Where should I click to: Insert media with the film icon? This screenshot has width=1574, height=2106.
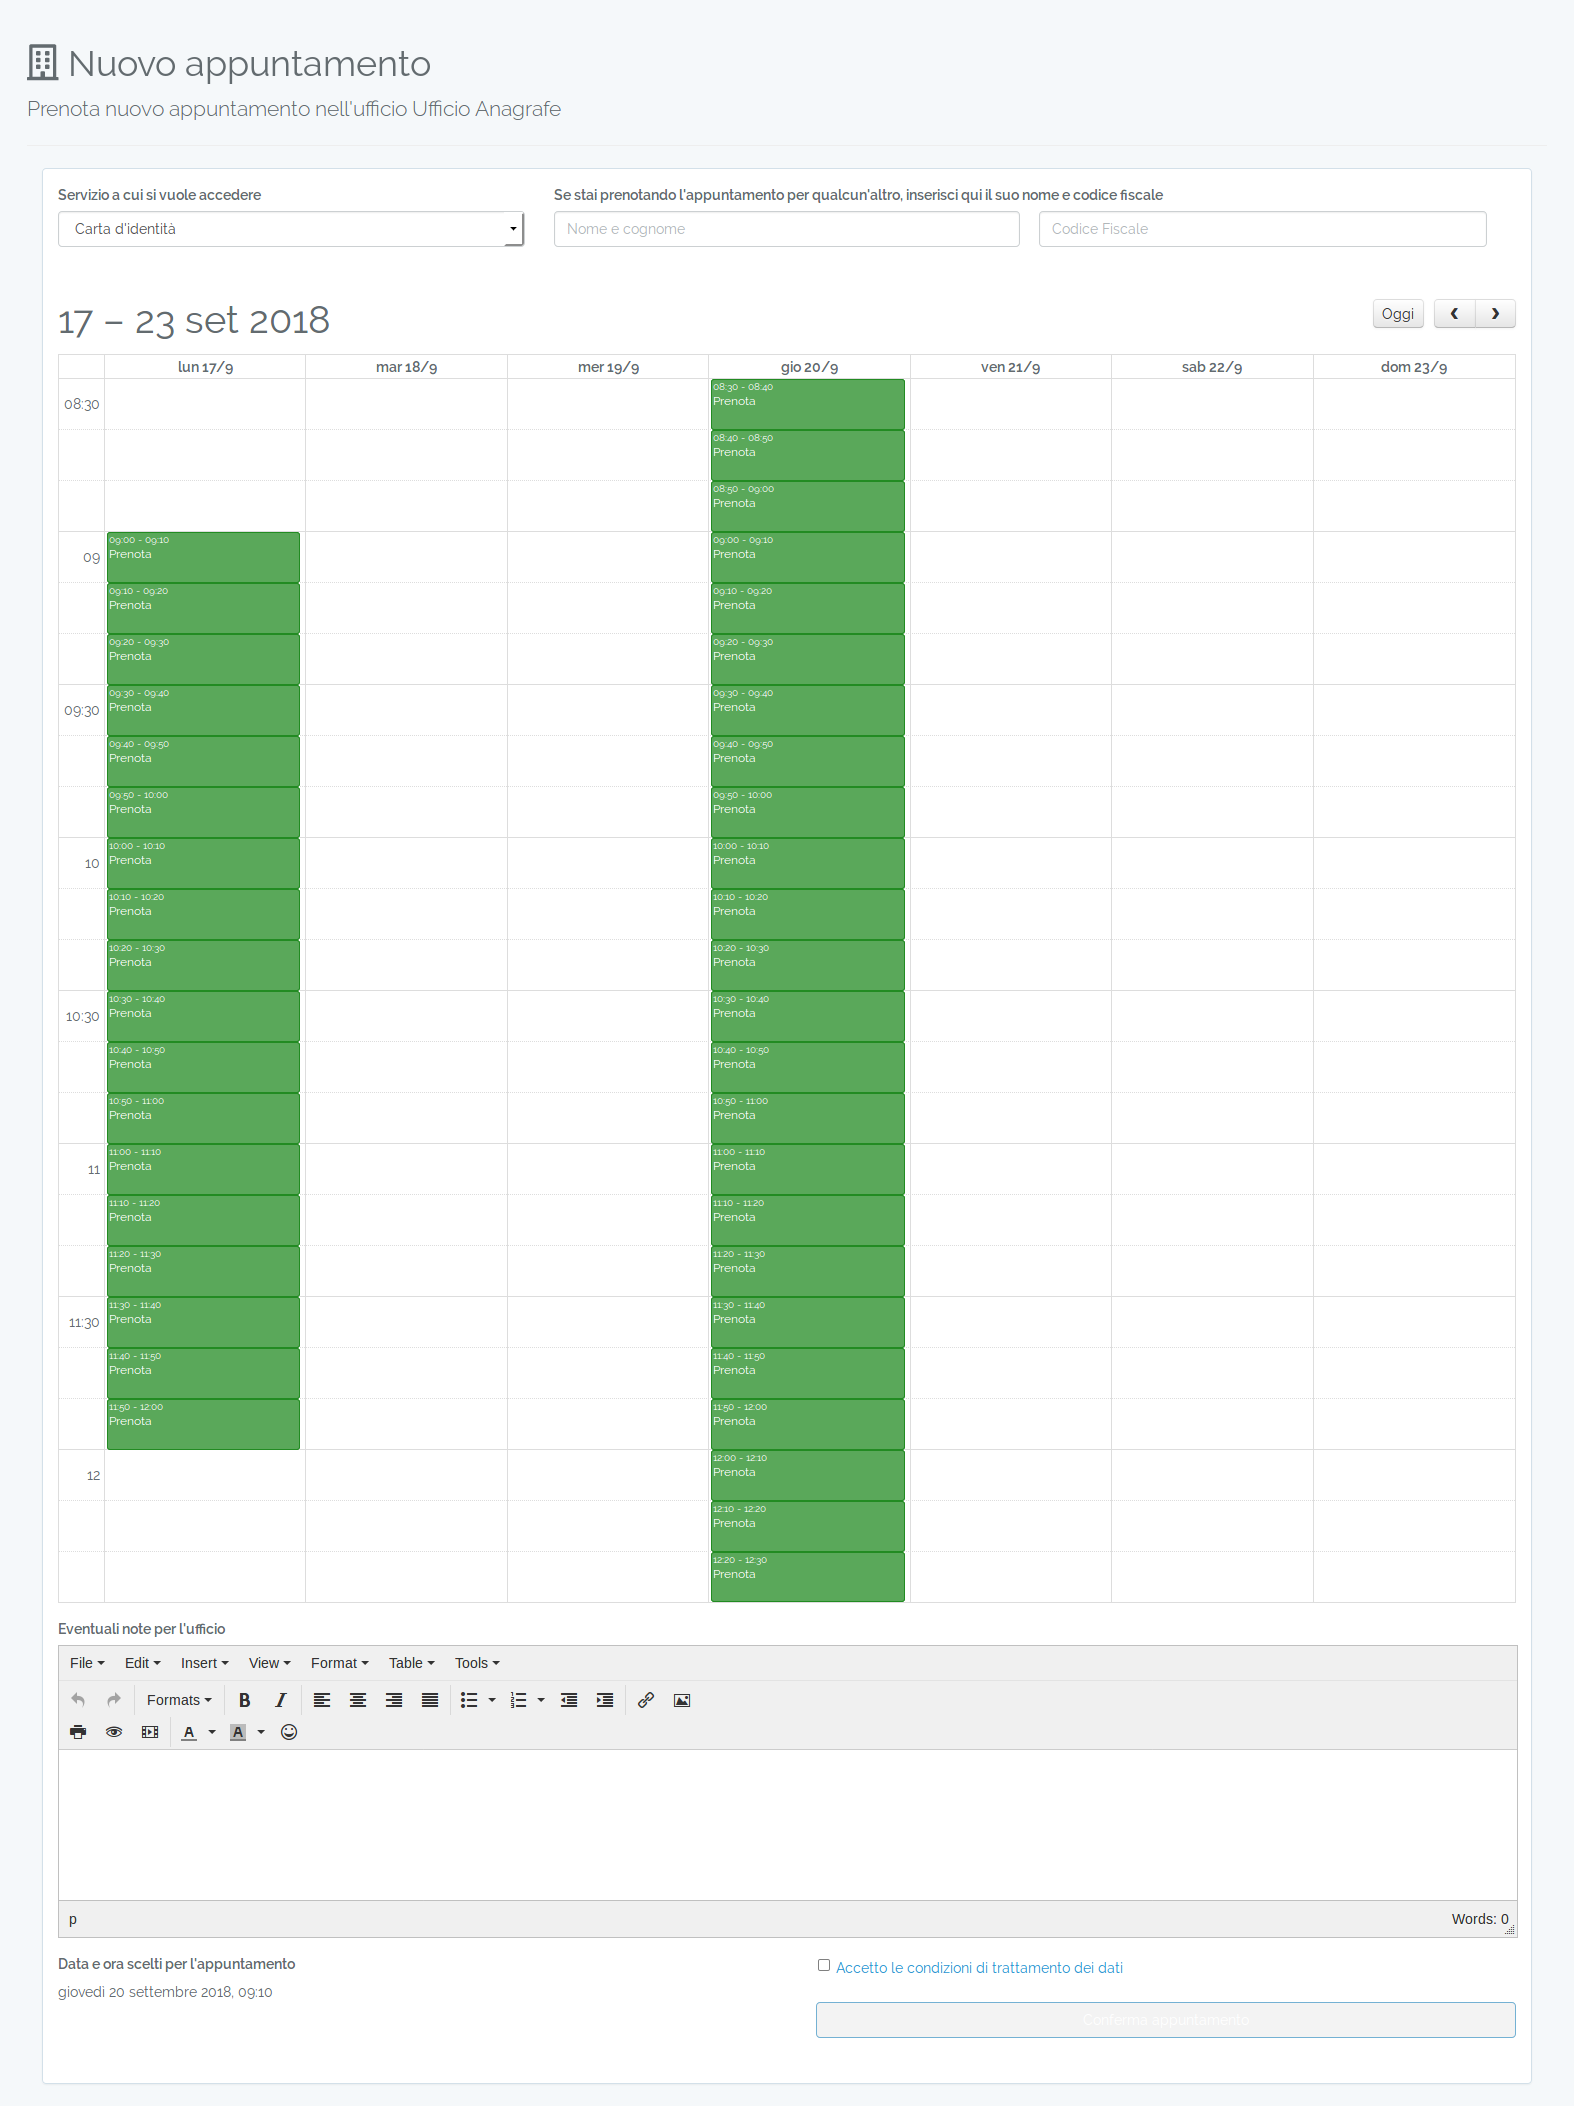[x=150, y=1732]
